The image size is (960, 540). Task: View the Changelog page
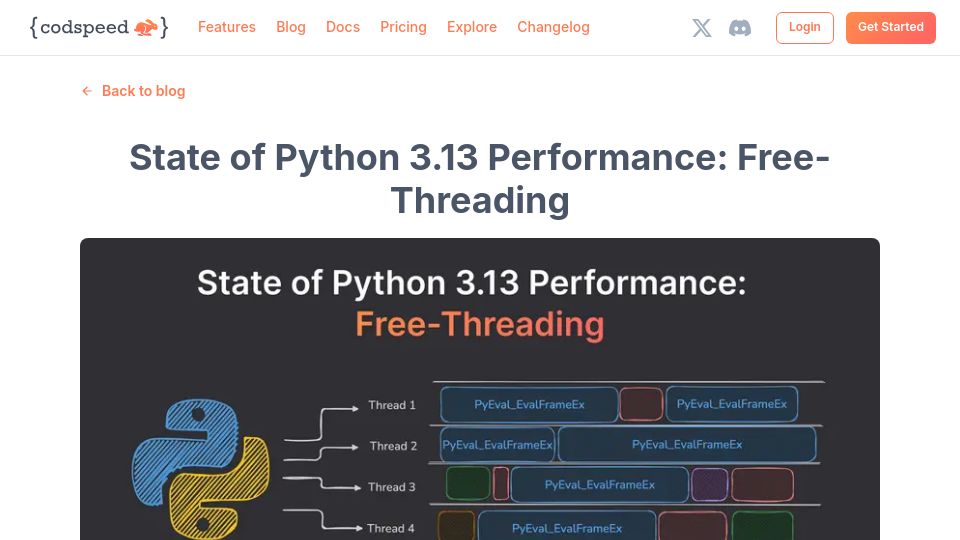[553, 27]
